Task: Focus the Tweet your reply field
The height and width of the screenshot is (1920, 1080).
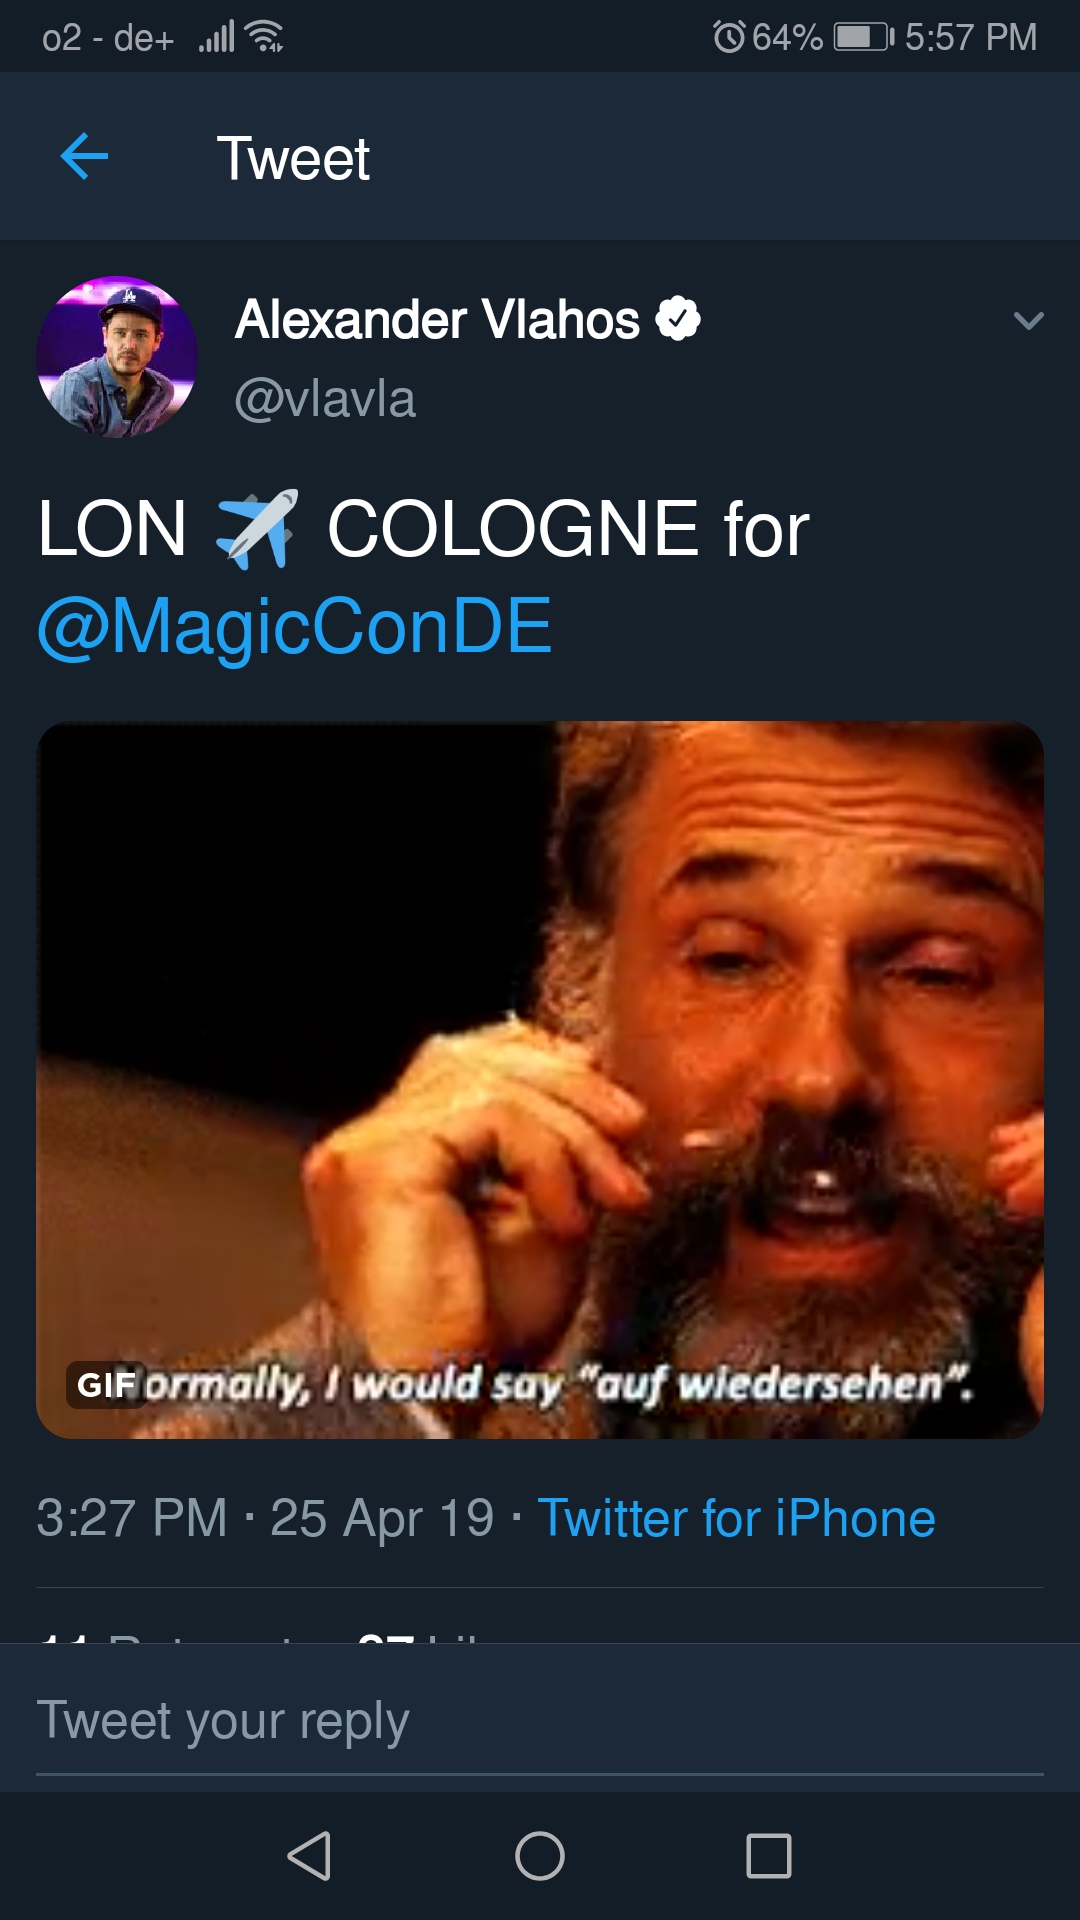Action: pos(540,1722)
